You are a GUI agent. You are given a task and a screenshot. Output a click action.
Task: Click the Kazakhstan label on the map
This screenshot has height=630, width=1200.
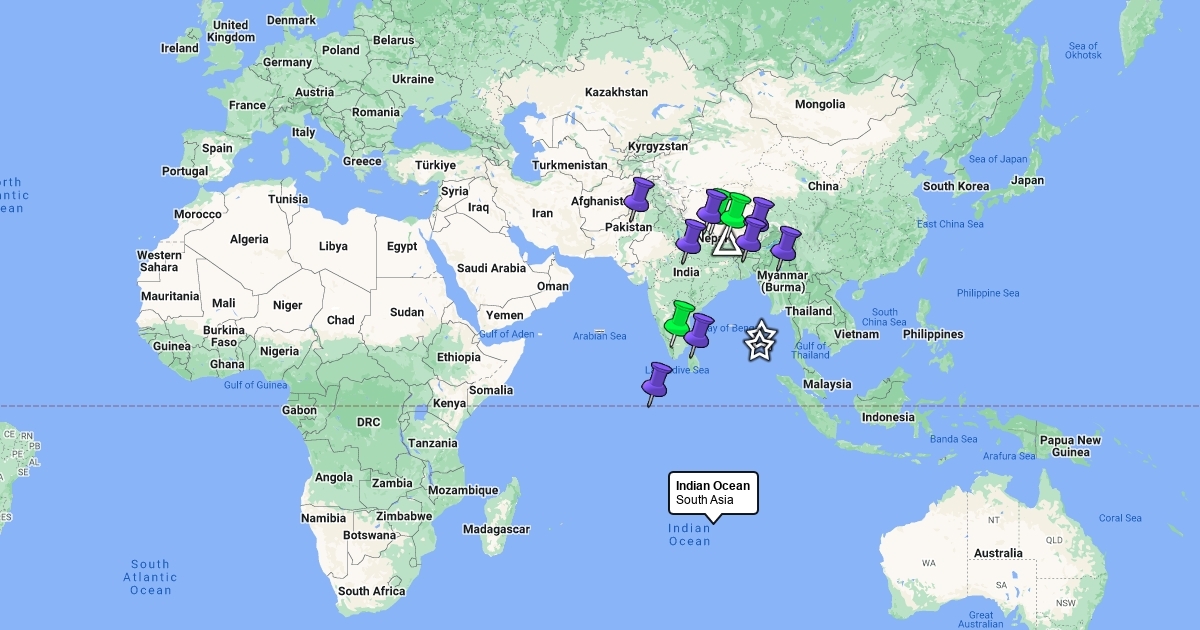point(616,92)
